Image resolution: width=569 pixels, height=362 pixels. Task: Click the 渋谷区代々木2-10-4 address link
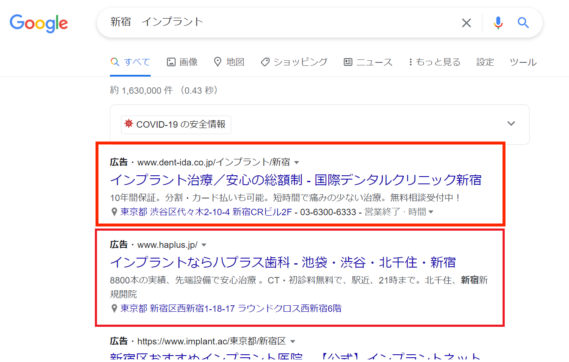coord(206,212)
